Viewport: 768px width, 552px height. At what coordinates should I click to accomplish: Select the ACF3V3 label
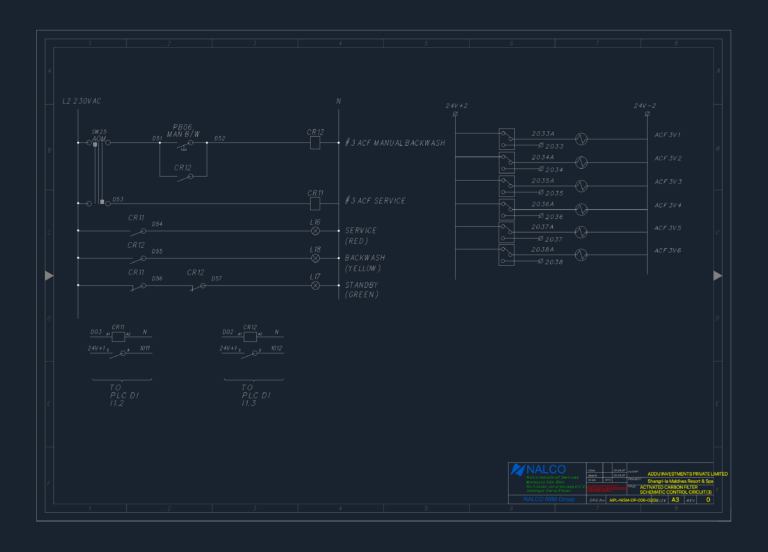[x=668, y=182]
